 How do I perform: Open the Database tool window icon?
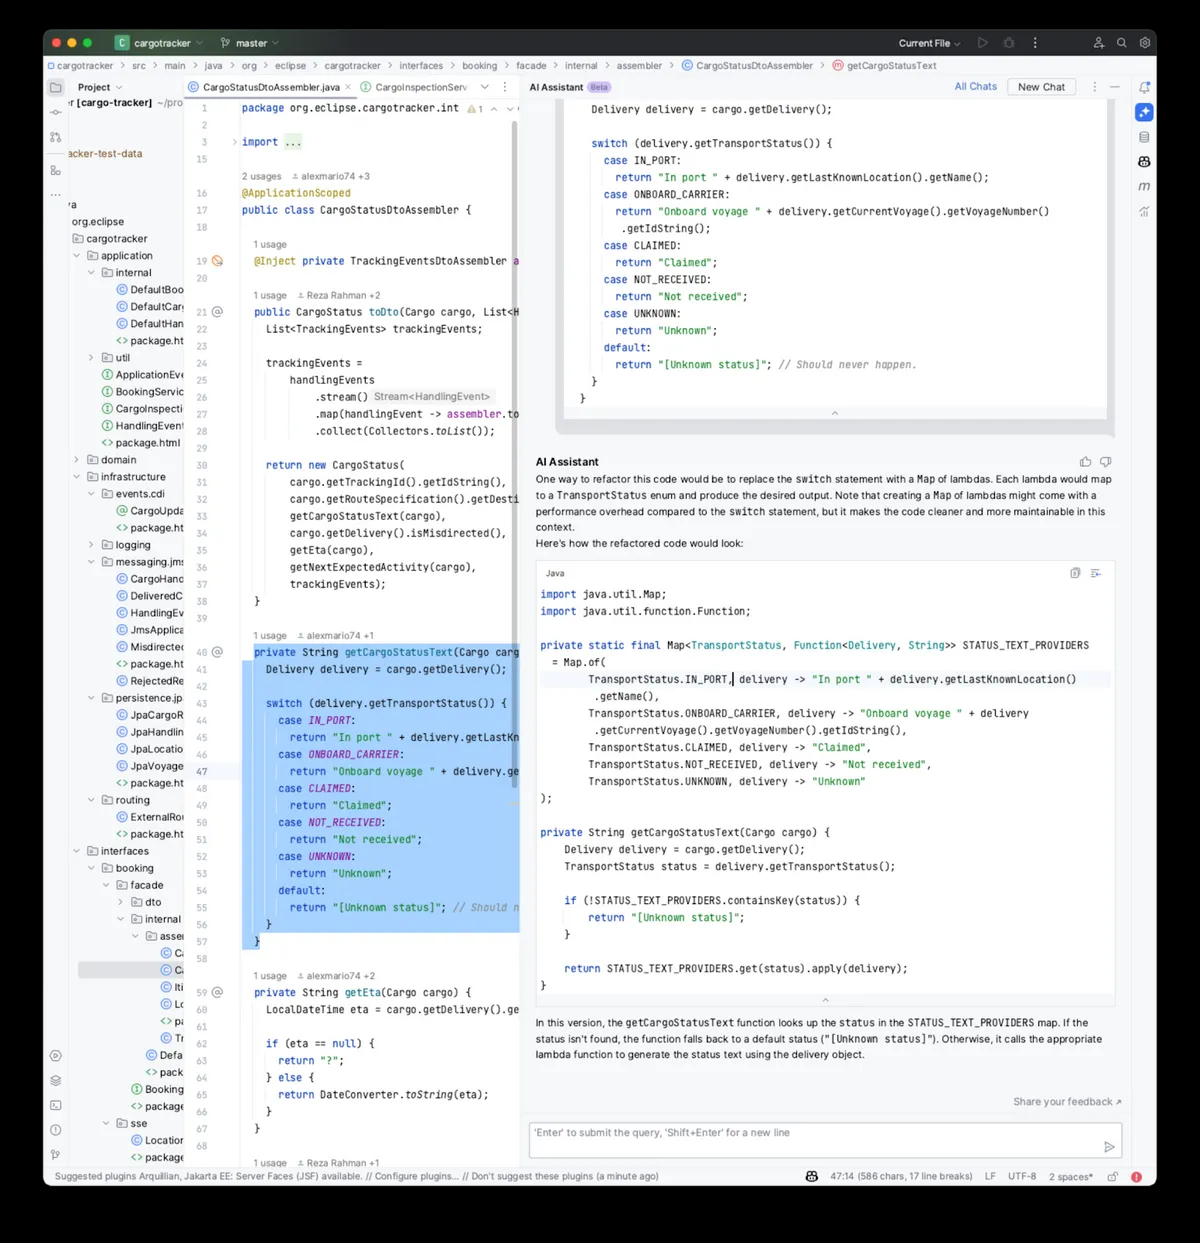(x=1144, y=137)
